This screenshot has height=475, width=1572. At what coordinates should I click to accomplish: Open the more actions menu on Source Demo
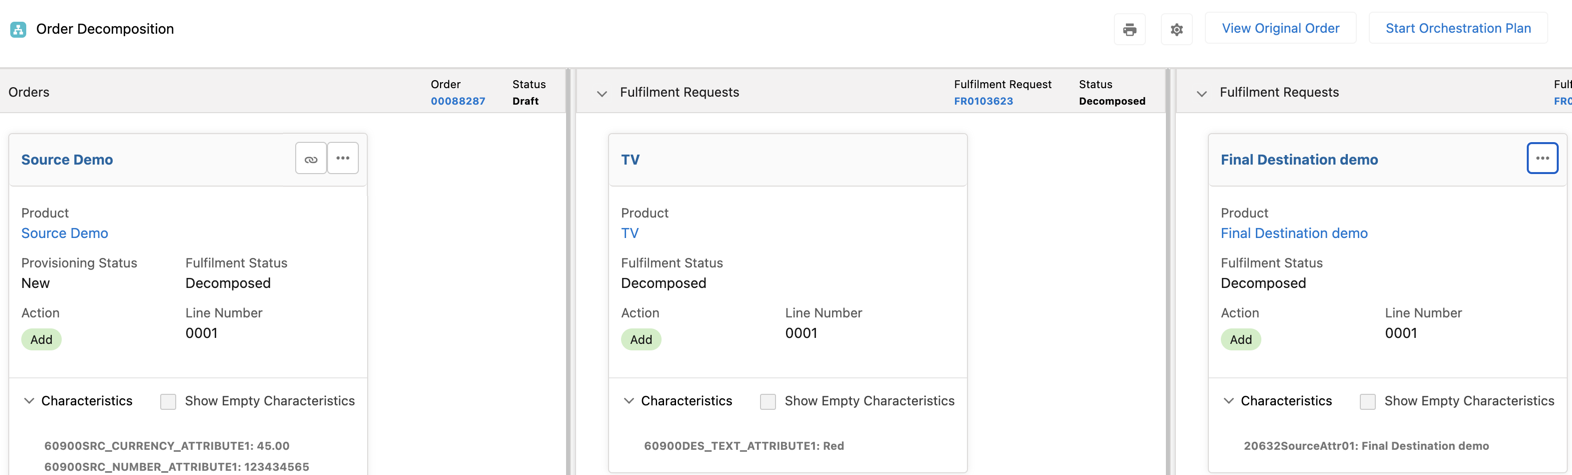point(343,158)
